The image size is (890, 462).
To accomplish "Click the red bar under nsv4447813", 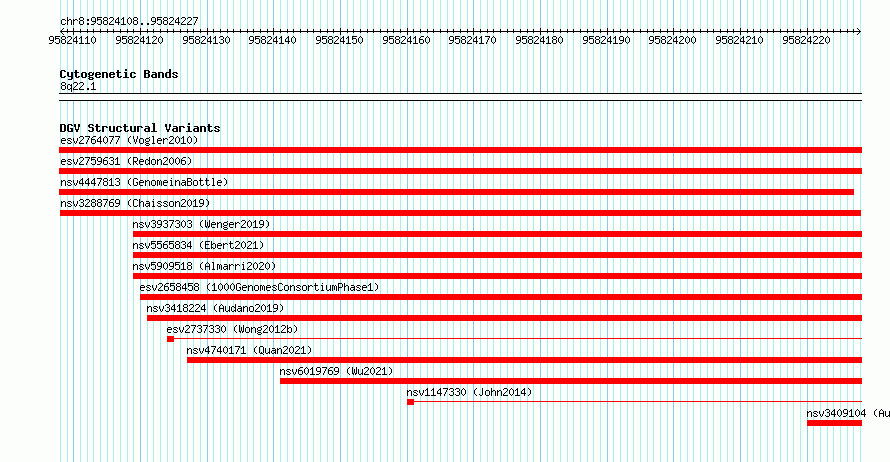I will 456,192.
